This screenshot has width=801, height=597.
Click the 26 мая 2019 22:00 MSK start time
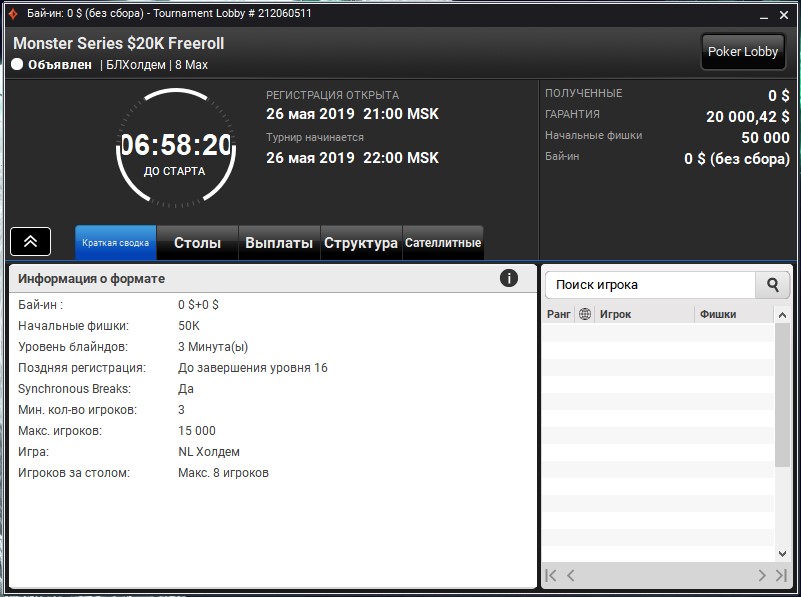tap(352, 158)
